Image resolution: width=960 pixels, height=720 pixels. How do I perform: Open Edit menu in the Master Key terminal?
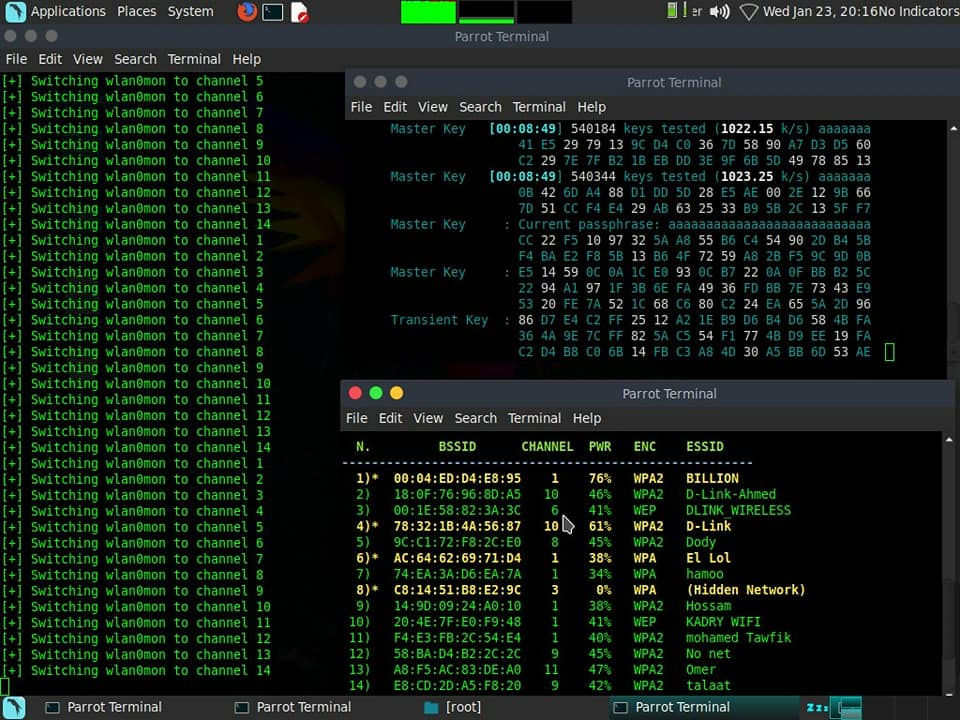(395, 107)
